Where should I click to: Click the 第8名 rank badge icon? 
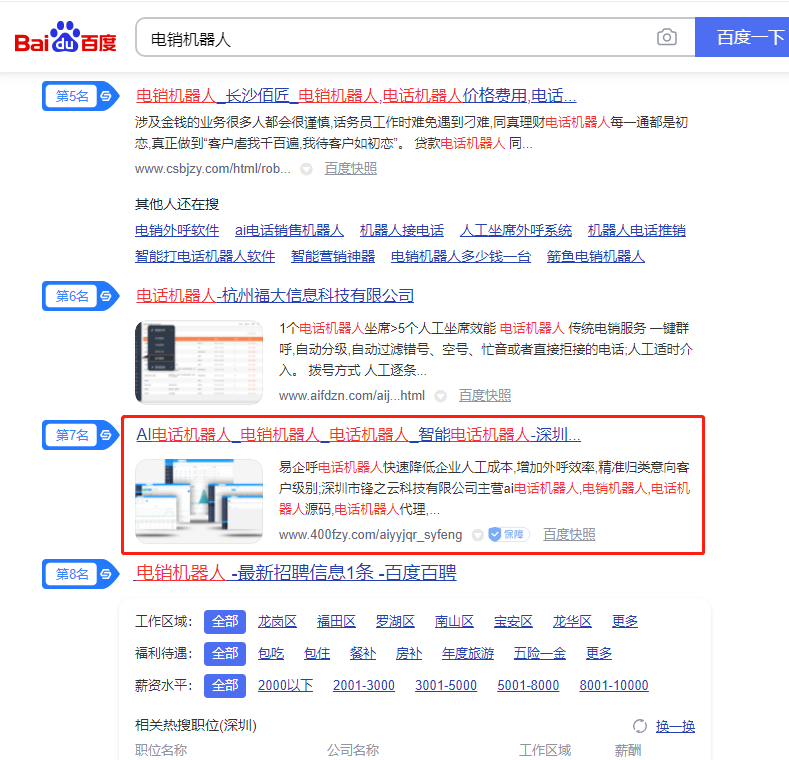pos(81,574)
